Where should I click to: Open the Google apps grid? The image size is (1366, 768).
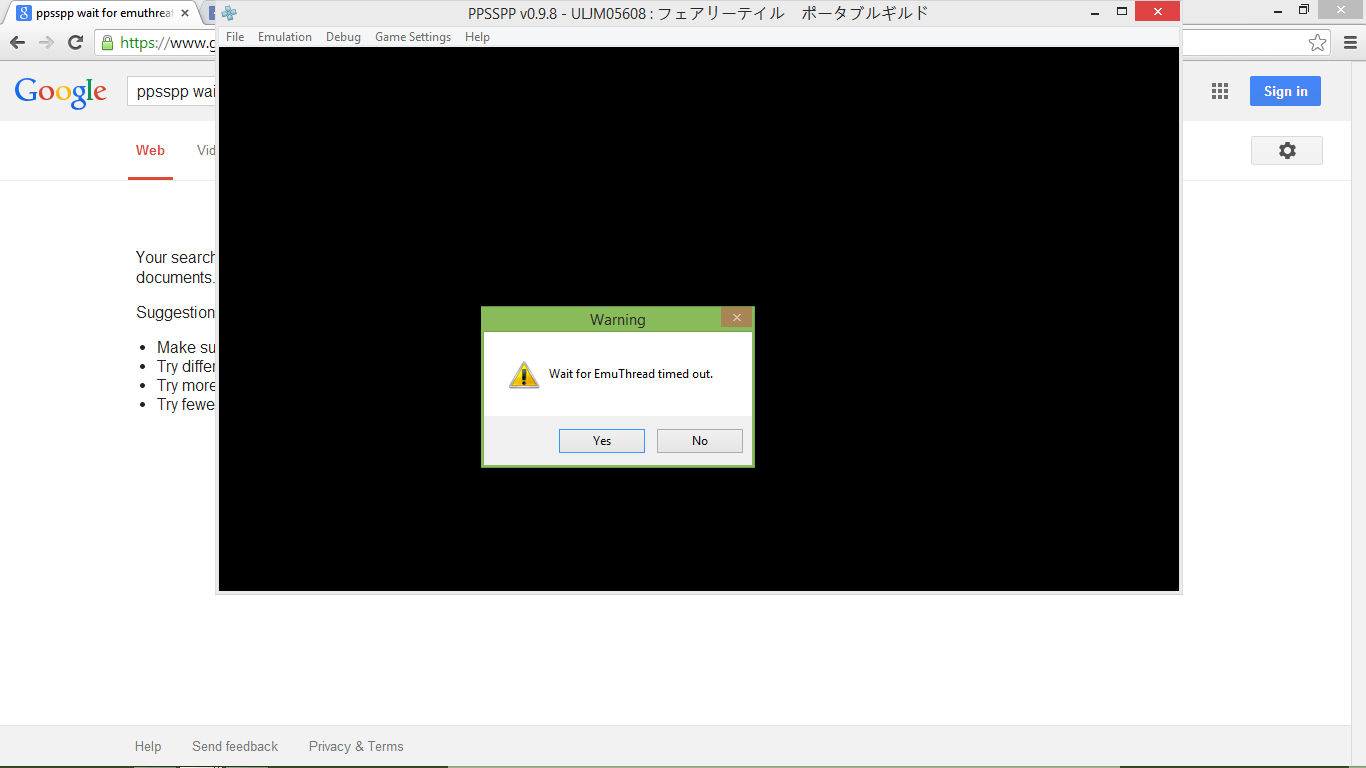coord(1219,91)
